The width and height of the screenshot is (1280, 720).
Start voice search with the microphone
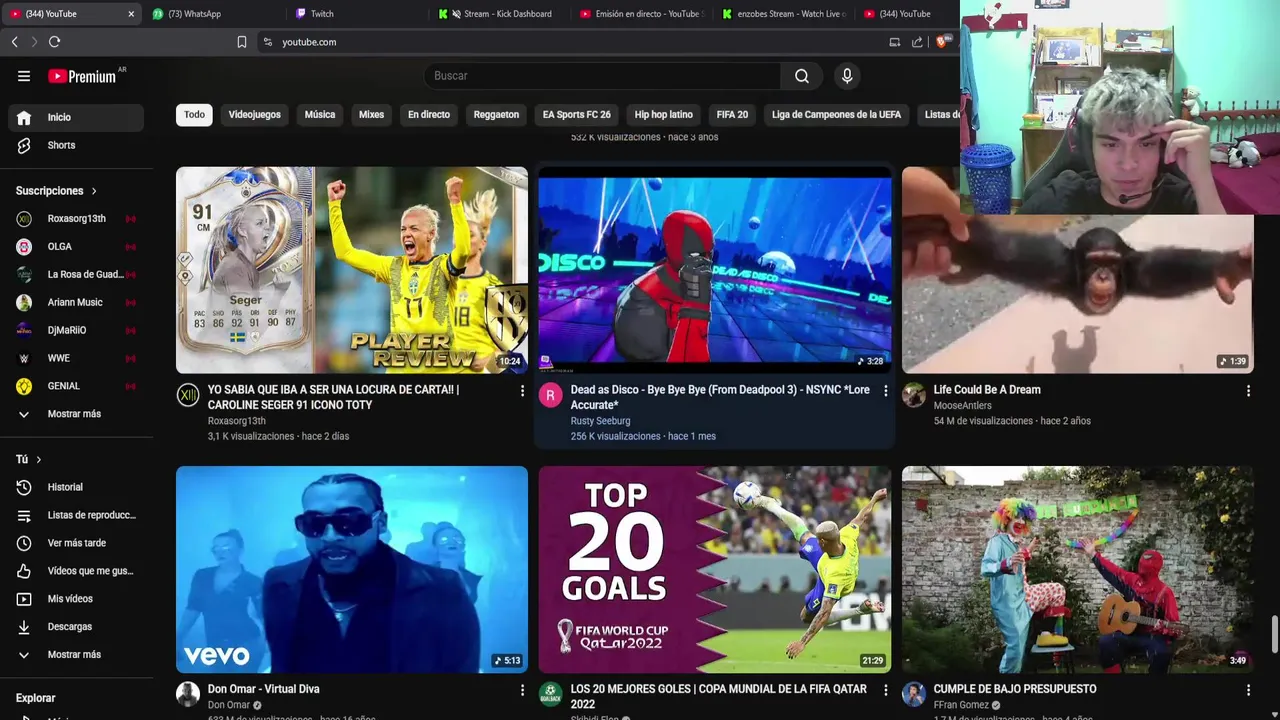(x=847, y=76)
